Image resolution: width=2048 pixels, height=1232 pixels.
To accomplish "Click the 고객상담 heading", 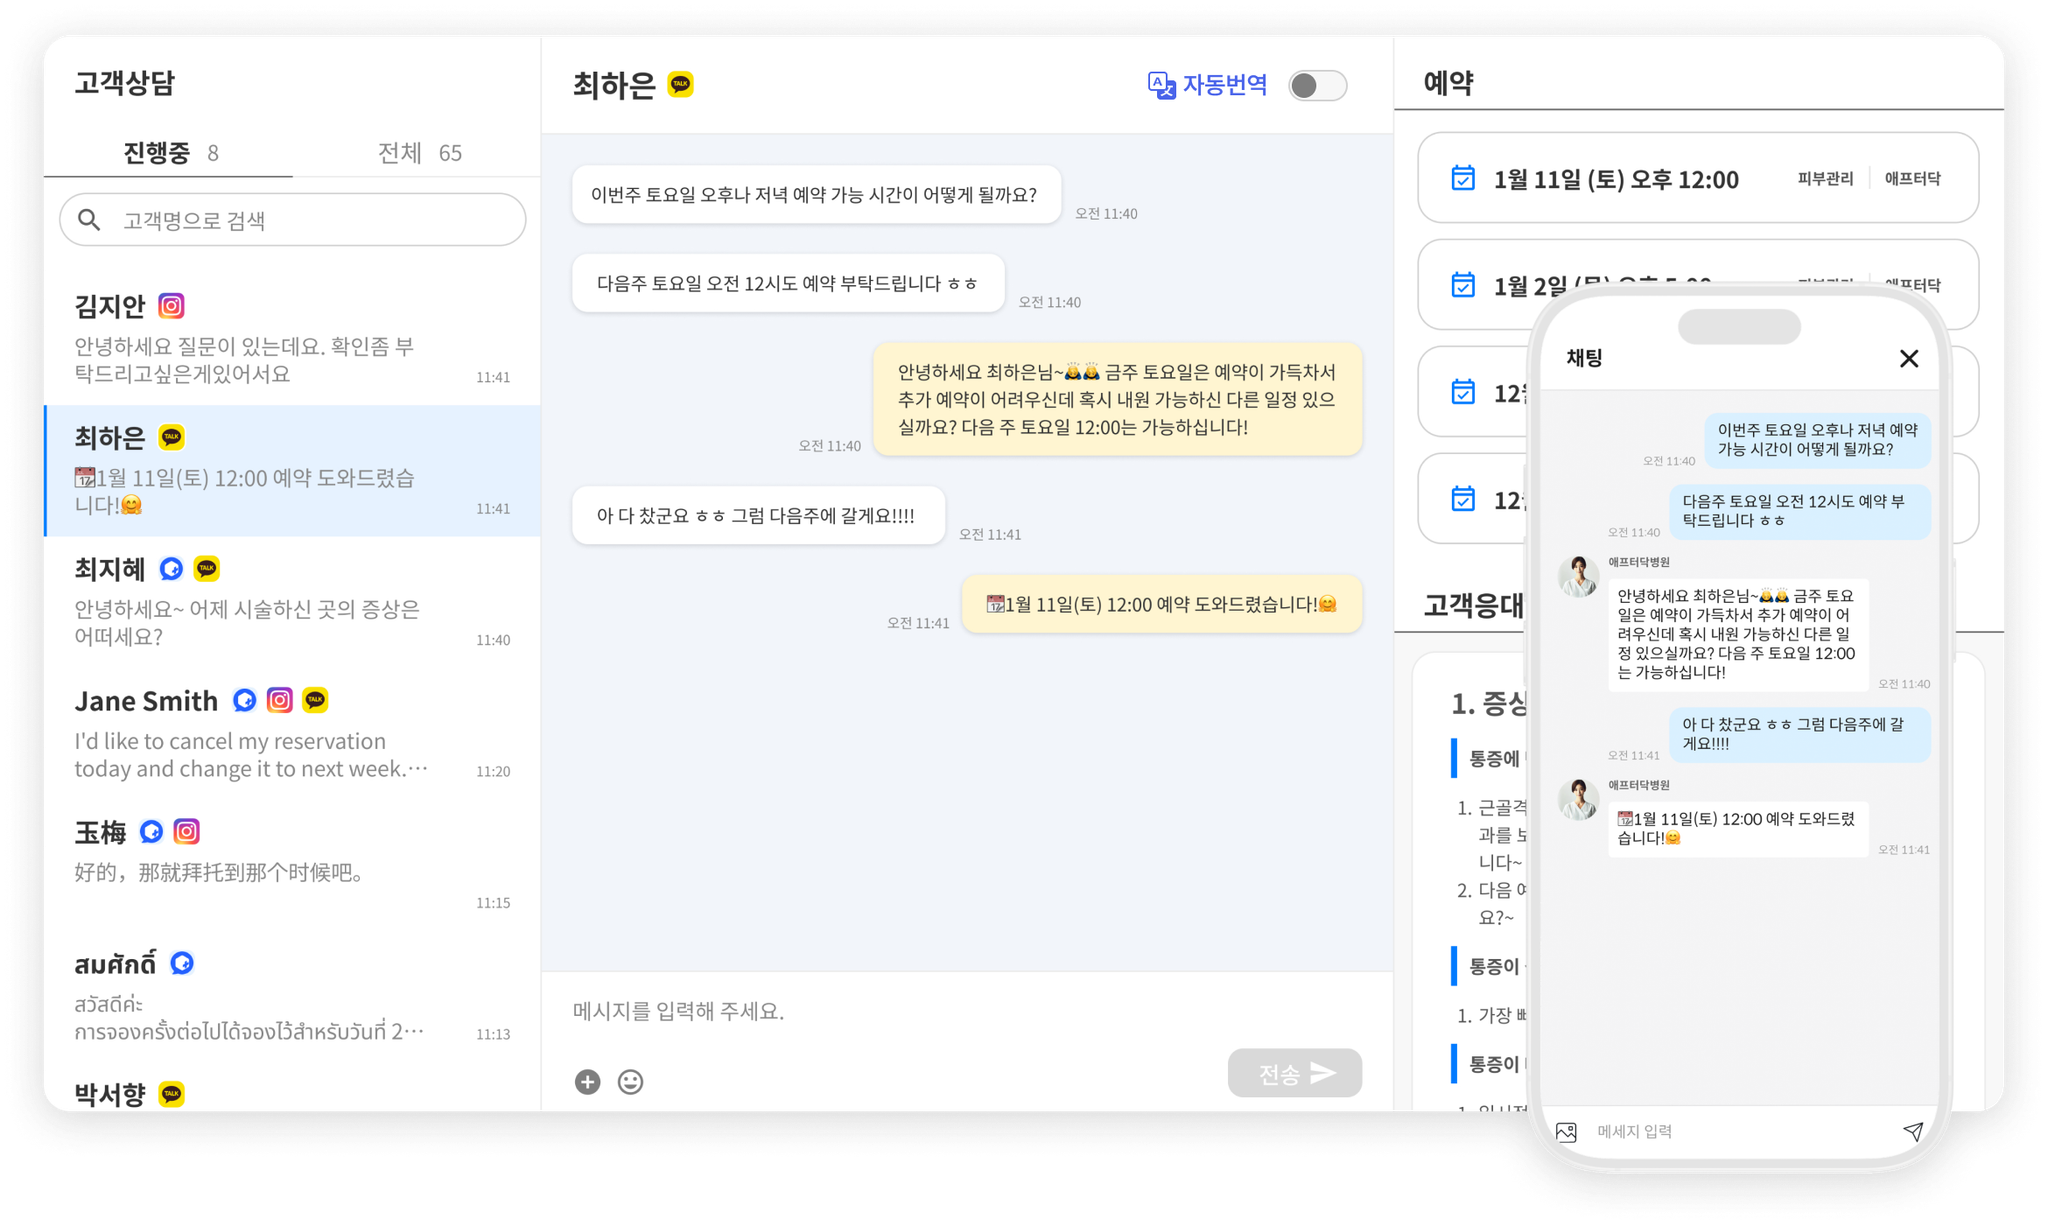I will click(x=125, y=82).
